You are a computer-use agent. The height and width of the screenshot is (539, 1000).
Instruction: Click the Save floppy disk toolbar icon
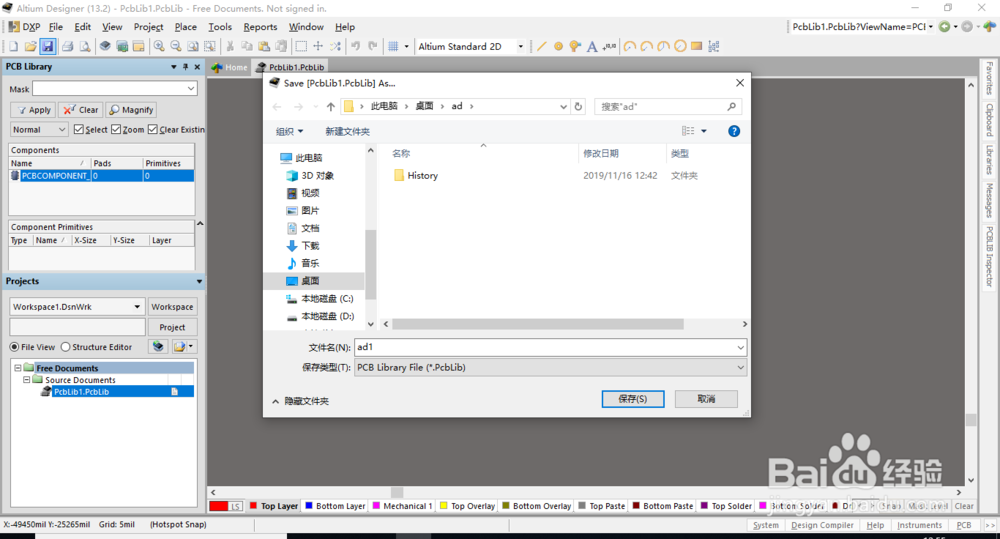pos(48,47)
